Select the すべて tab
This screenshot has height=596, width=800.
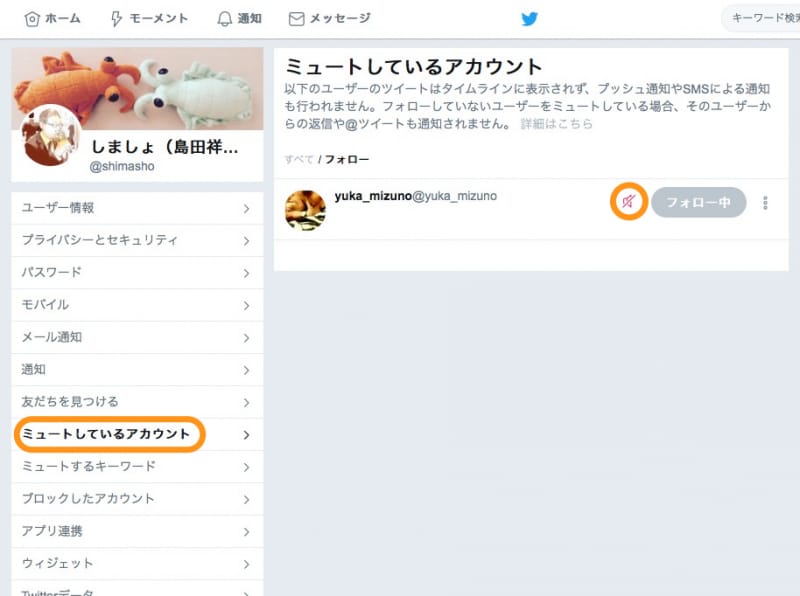(297, 159)
